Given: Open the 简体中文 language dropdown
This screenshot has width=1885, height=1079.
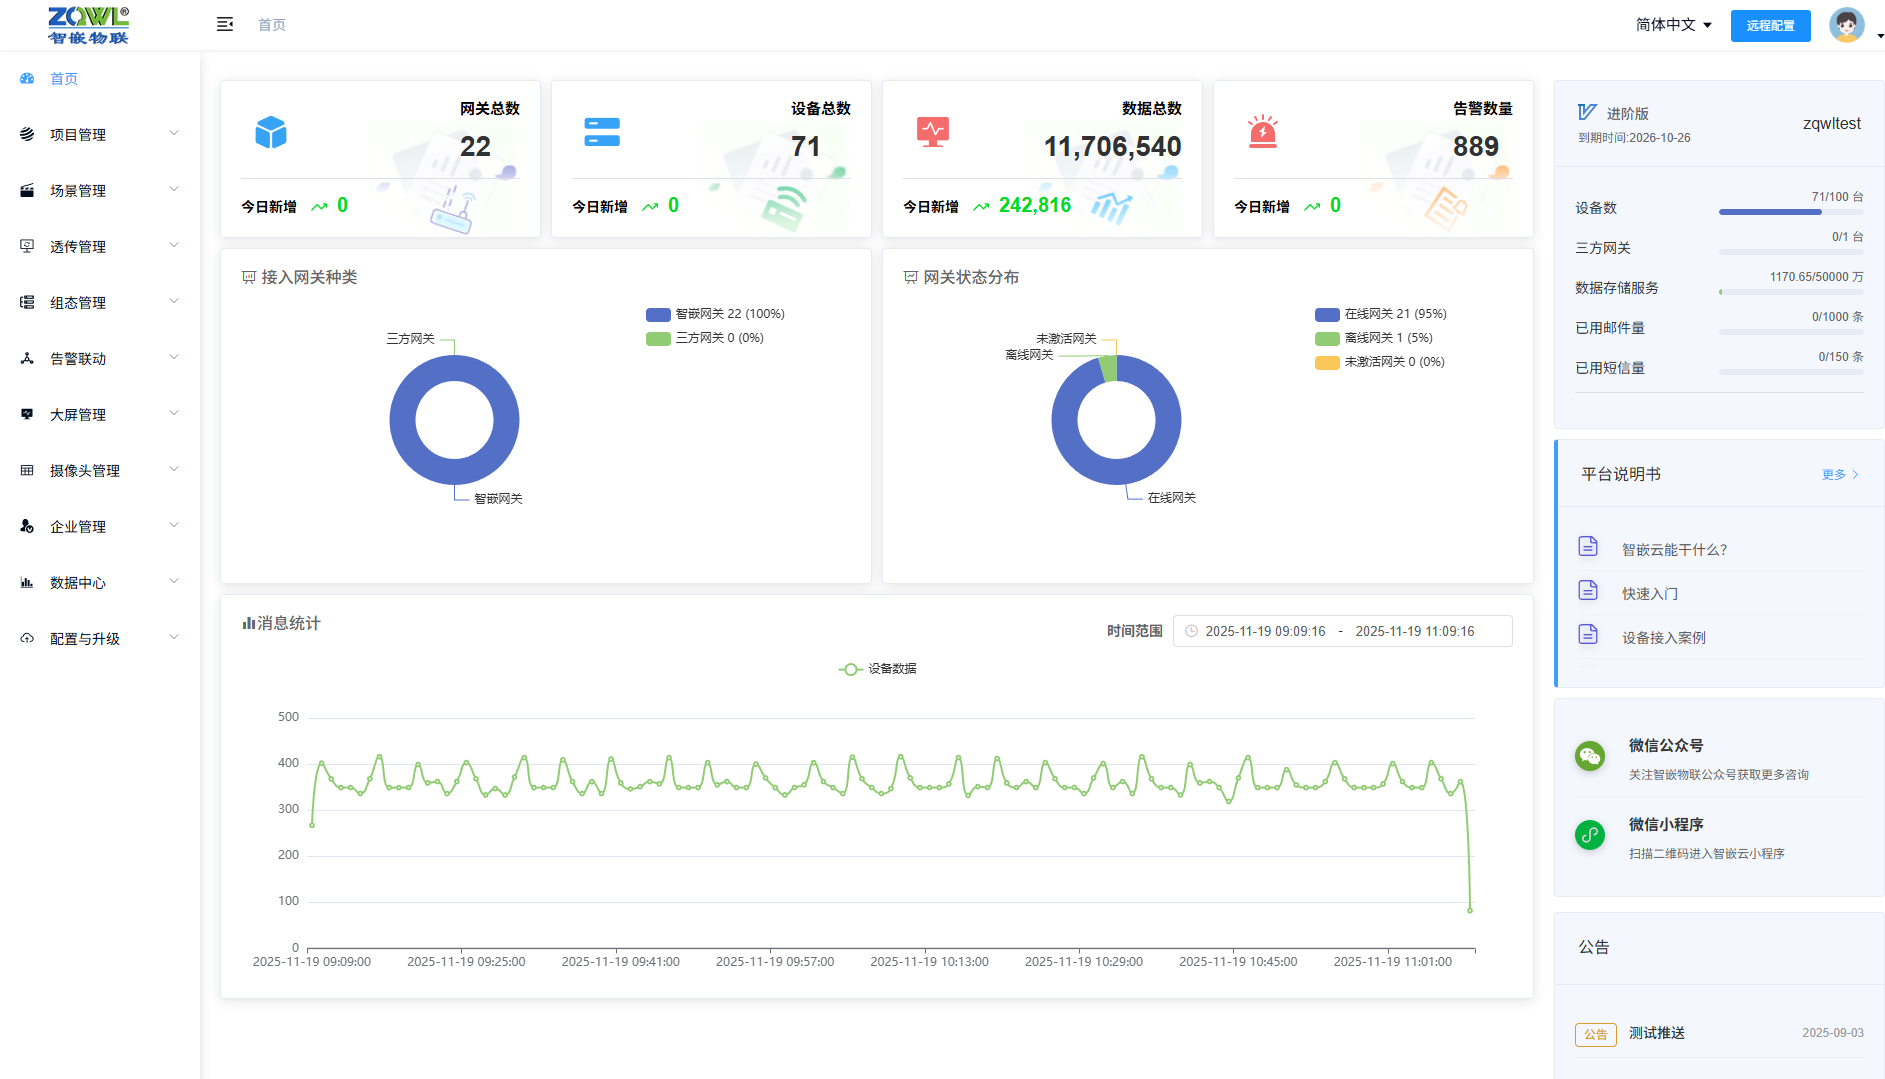Looking at the screenshot, I should point(1673,25).
